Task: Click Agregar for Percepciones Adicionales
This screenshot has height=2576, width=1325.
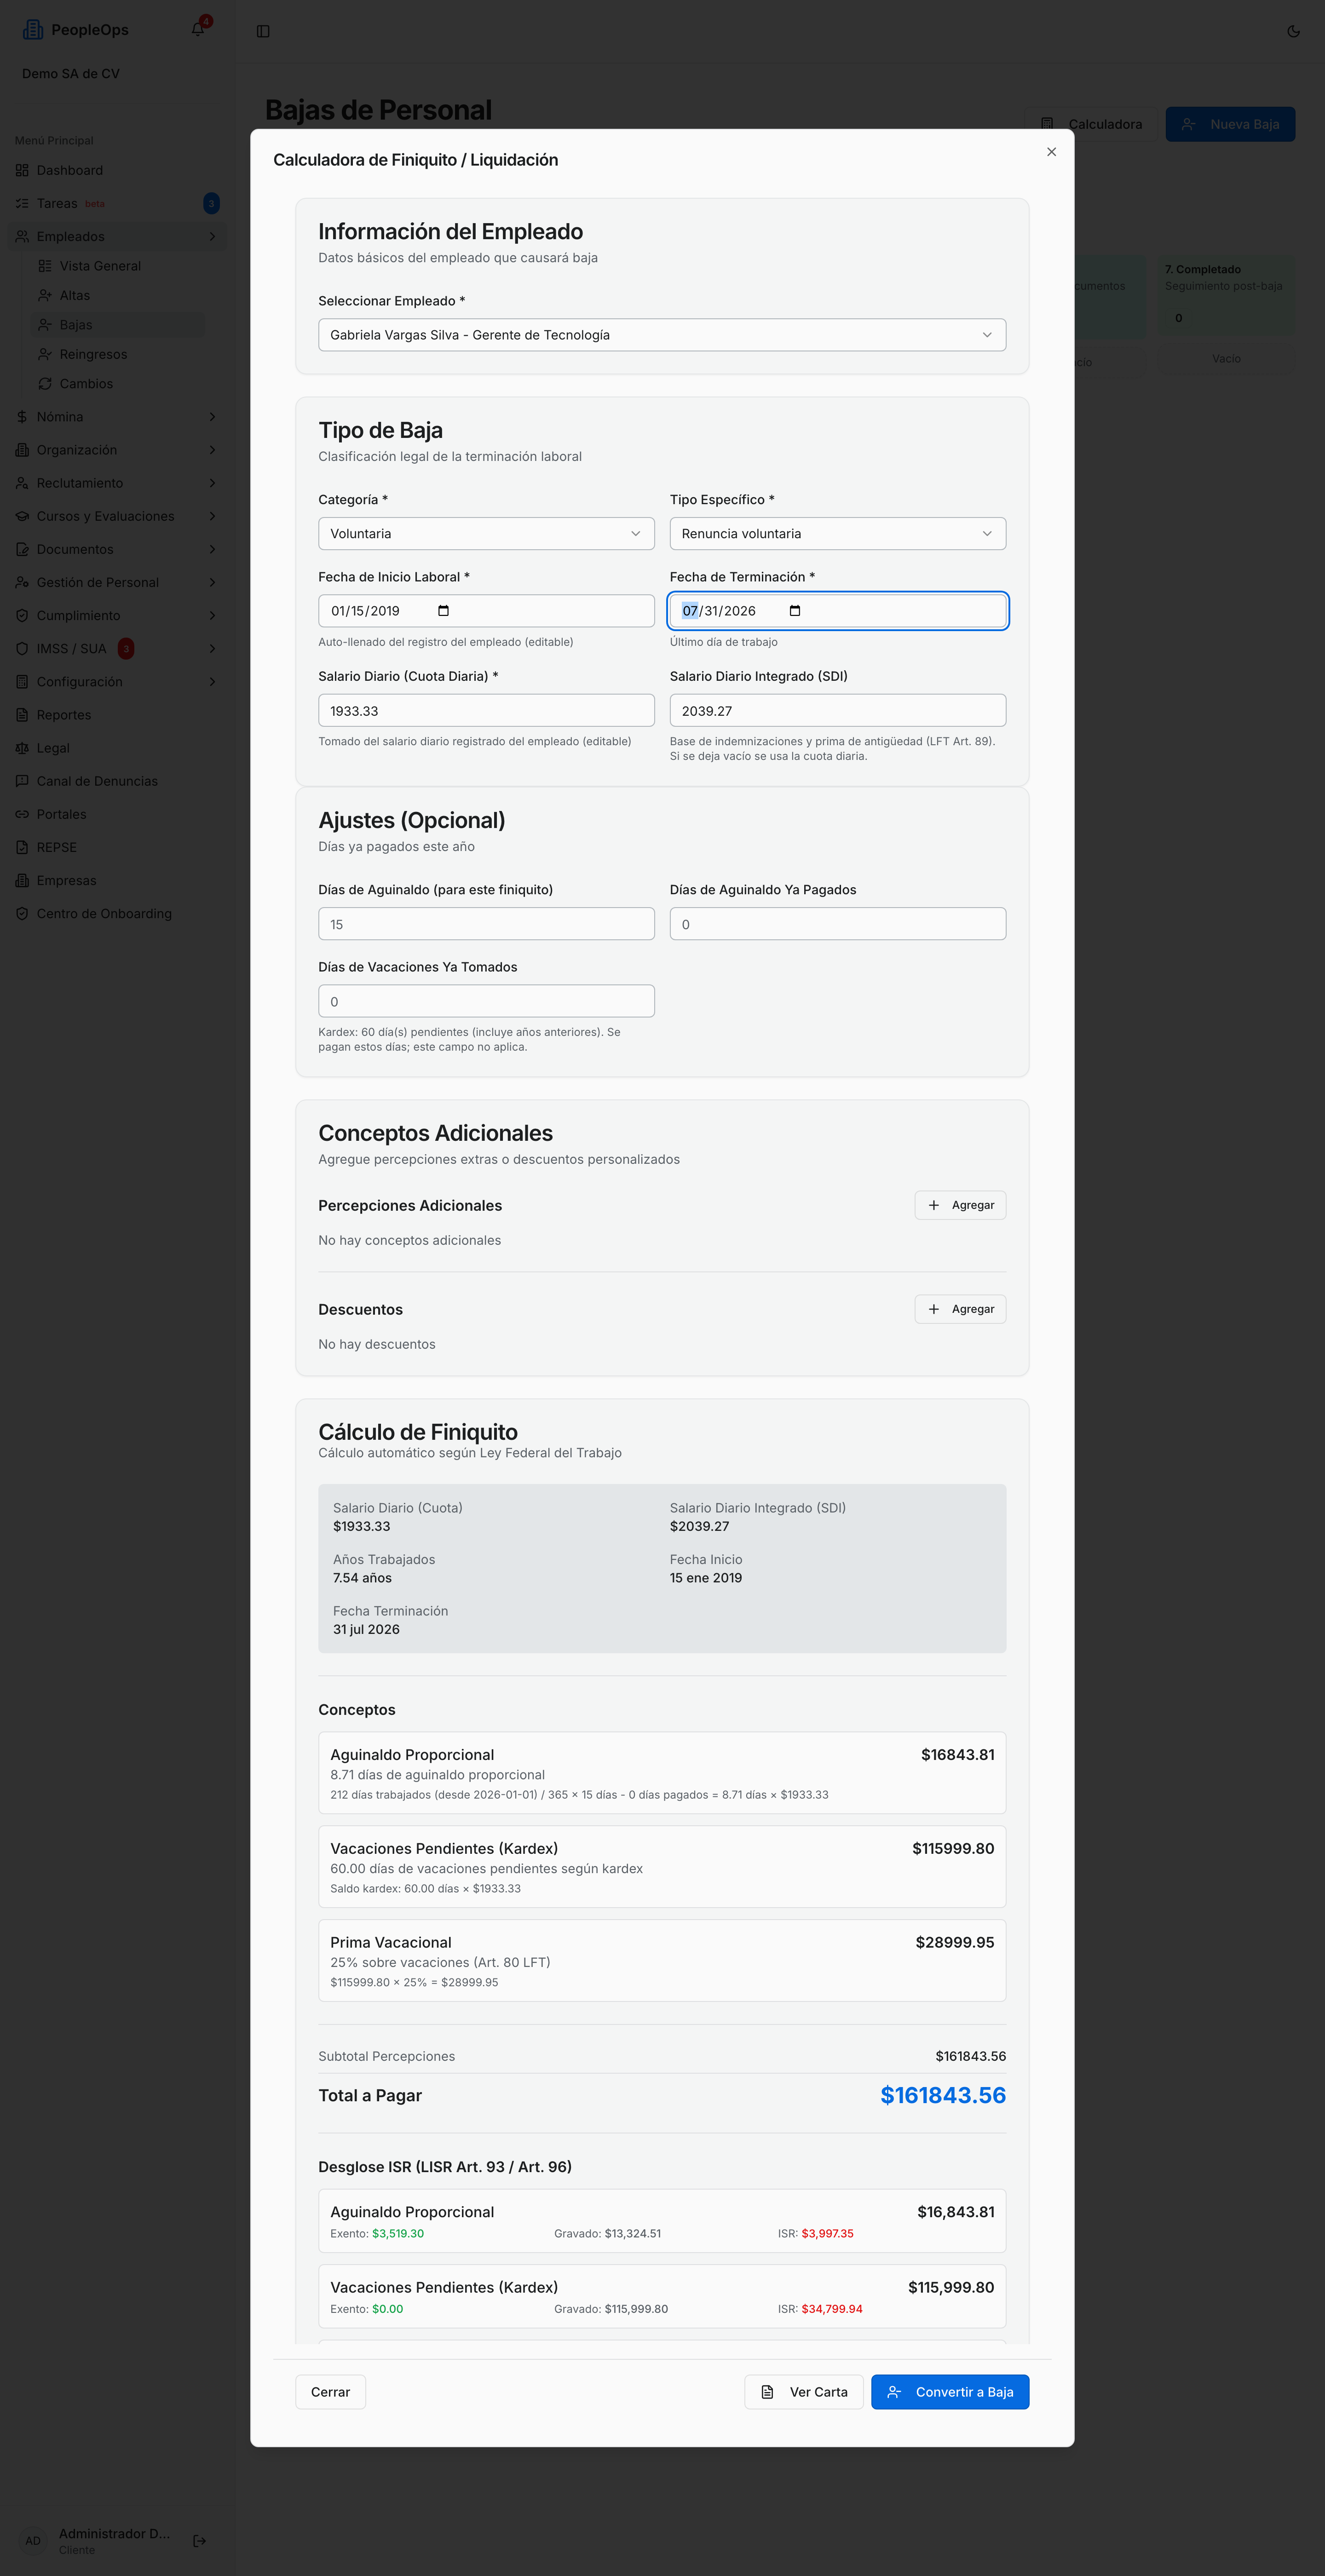Action: tap(960, 1205)
